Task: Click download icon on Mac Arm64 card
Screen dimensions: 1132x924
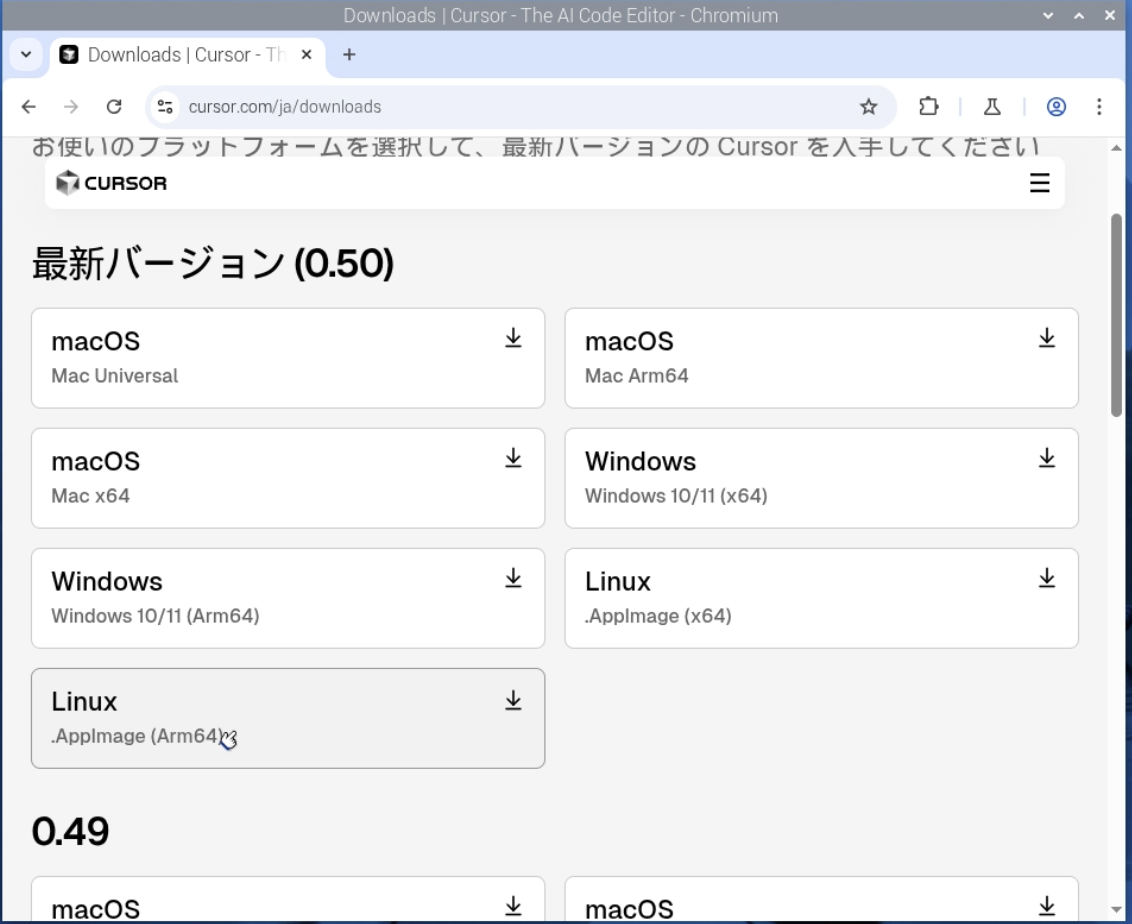Action: (1047, 338)
